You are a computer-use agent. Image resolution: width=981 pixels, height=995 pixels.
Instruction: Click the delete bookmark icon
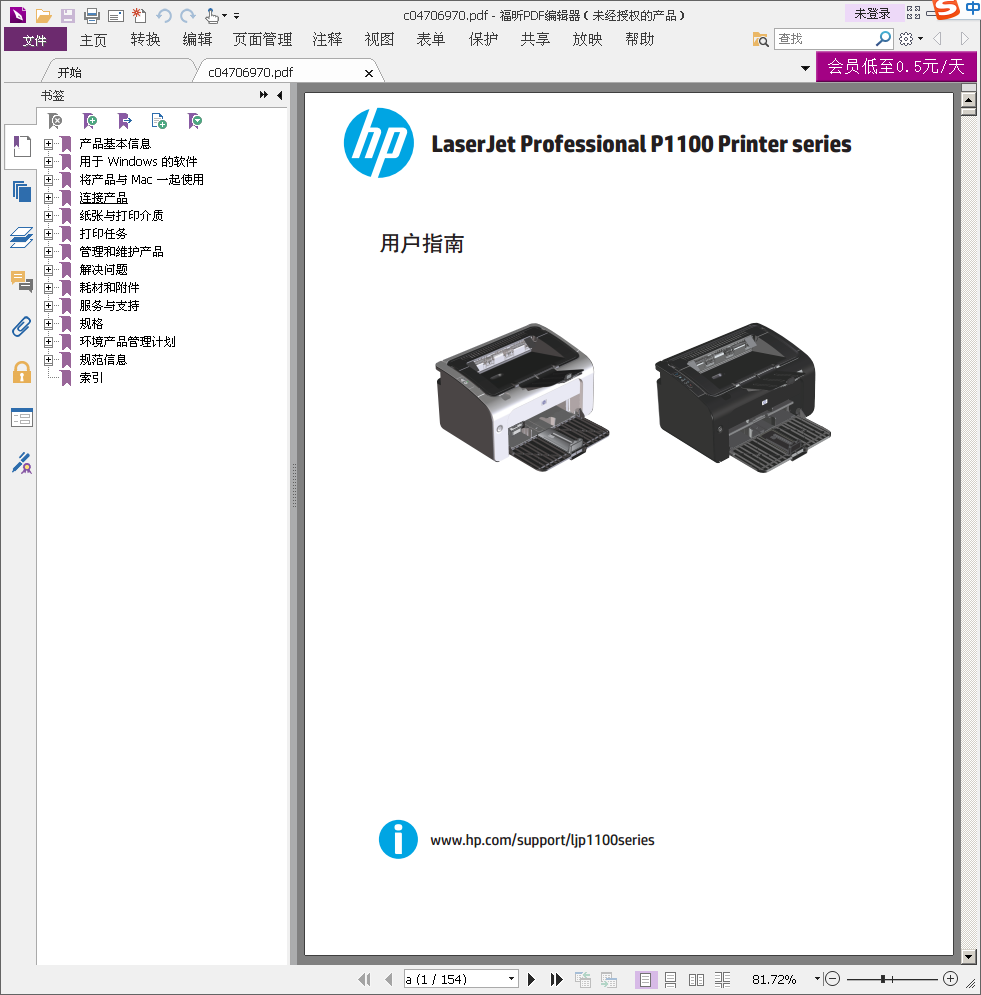coord(55,121)
